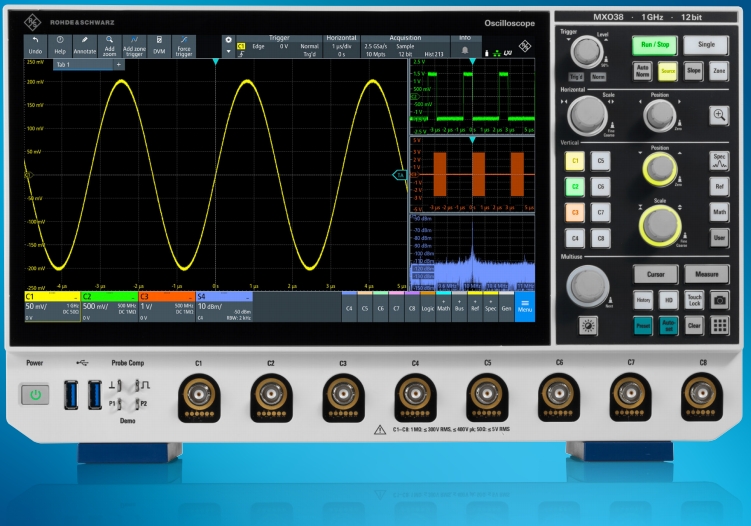Open the Annotate pencil tool
This screenshot has width=751, height=526.
click(84, 45)
